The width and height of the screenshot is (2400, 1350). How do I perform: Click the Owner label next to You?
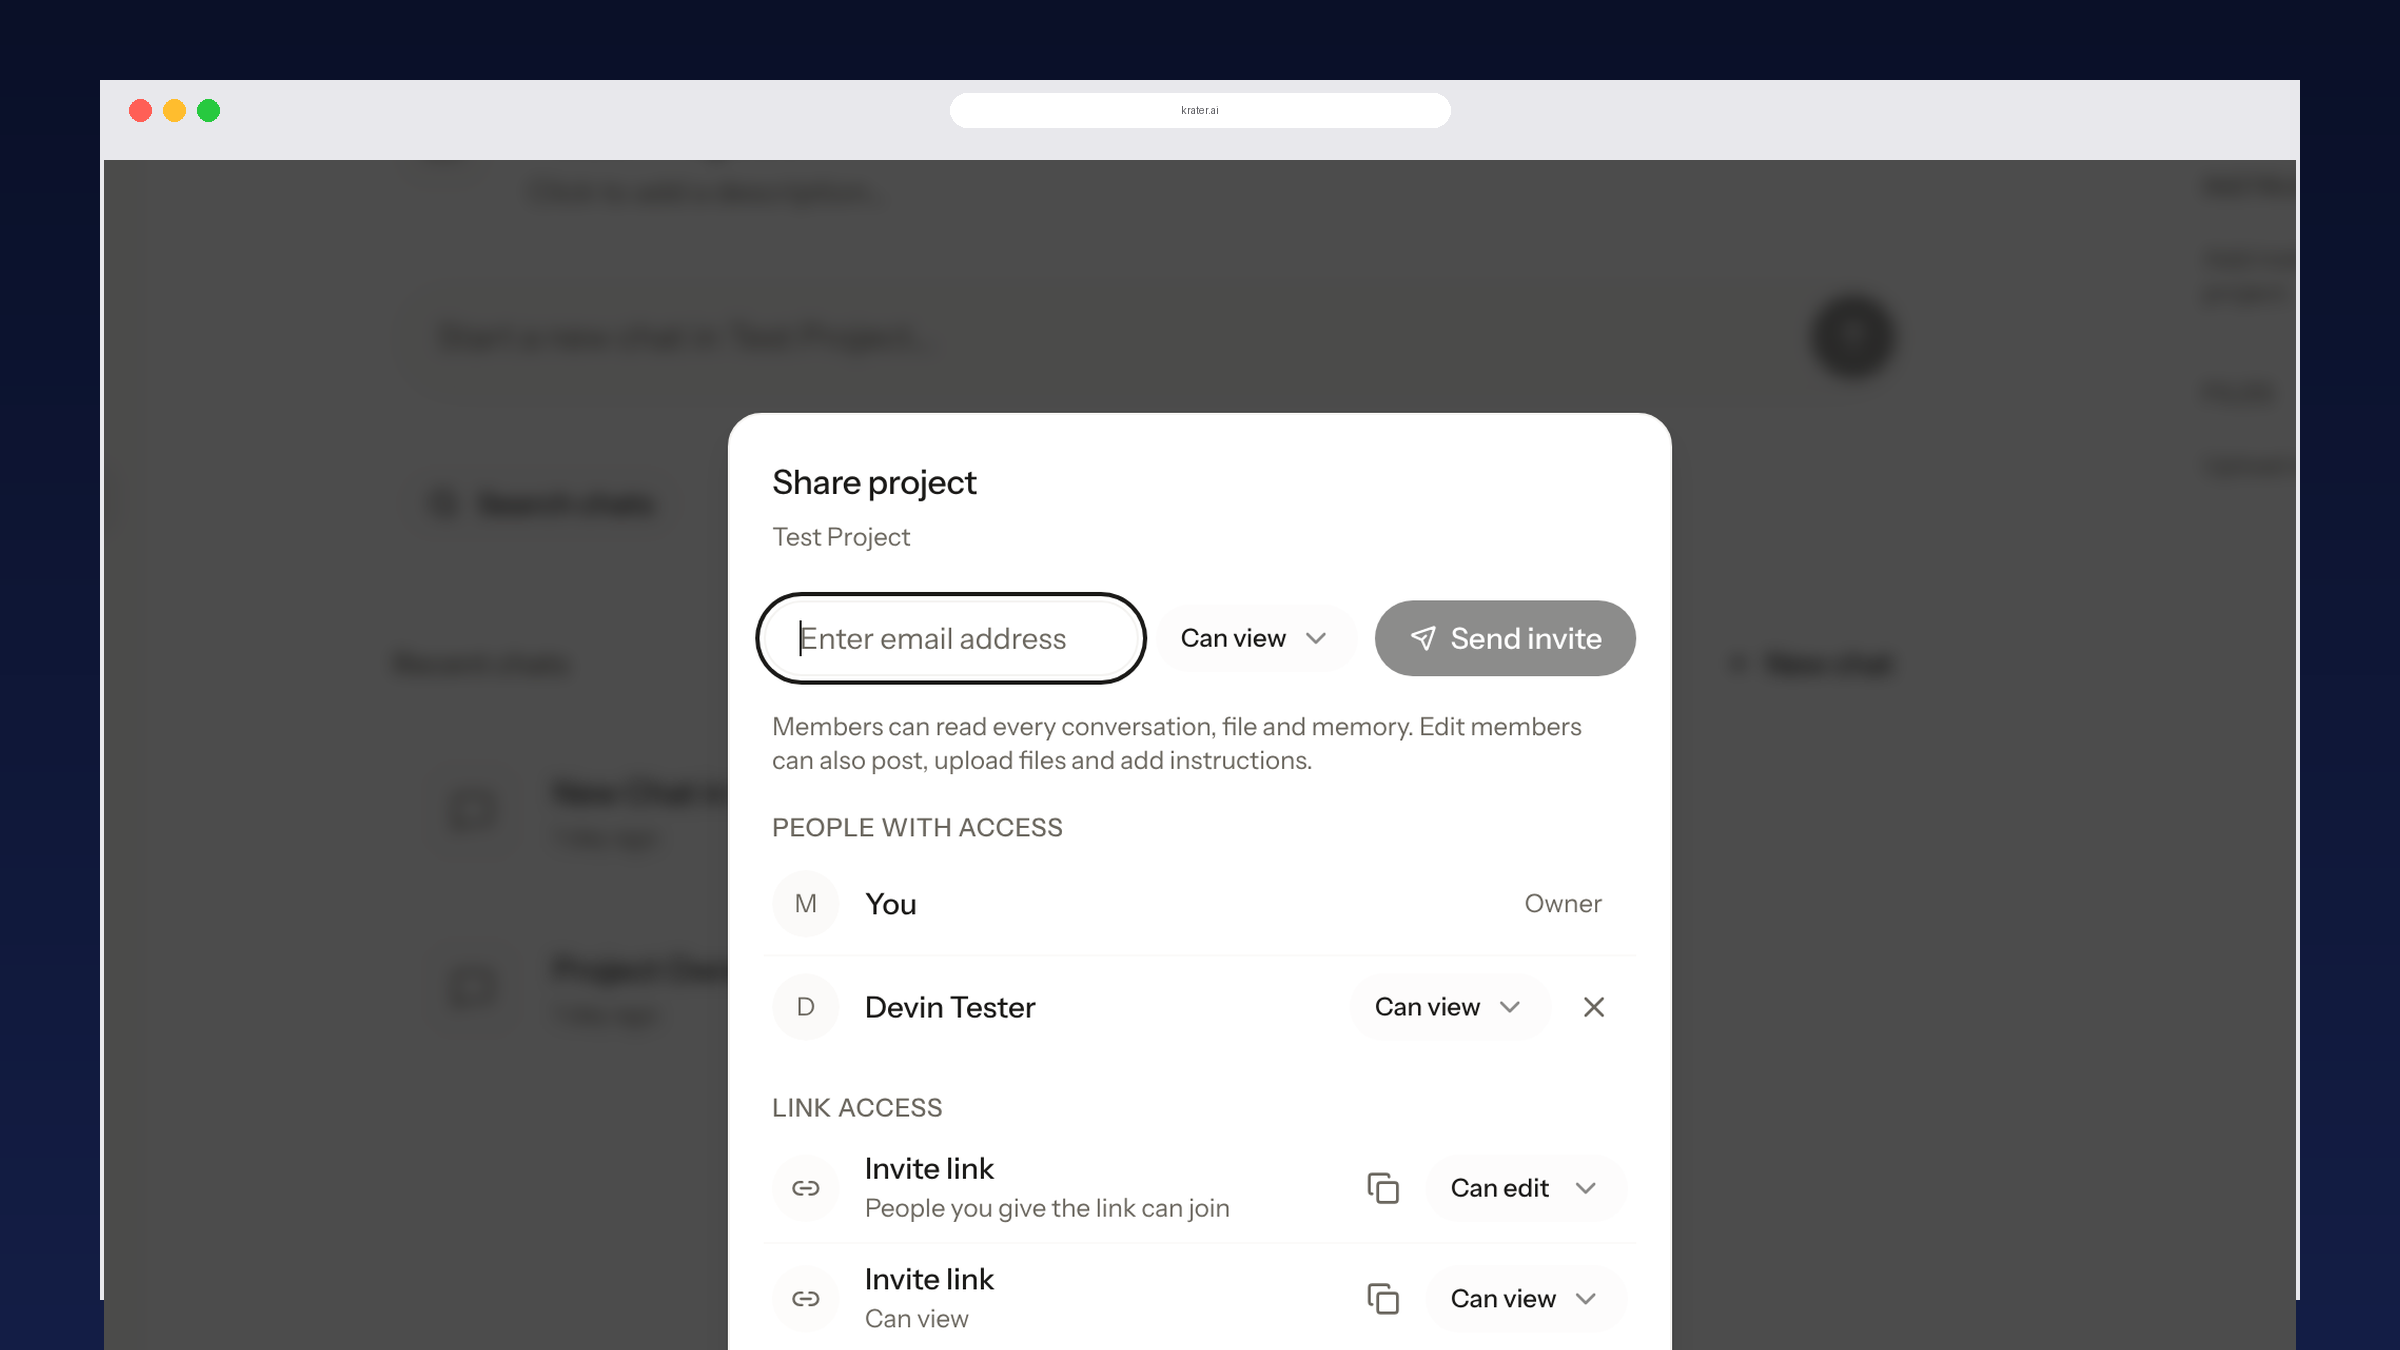click(x=1563, y=904)
